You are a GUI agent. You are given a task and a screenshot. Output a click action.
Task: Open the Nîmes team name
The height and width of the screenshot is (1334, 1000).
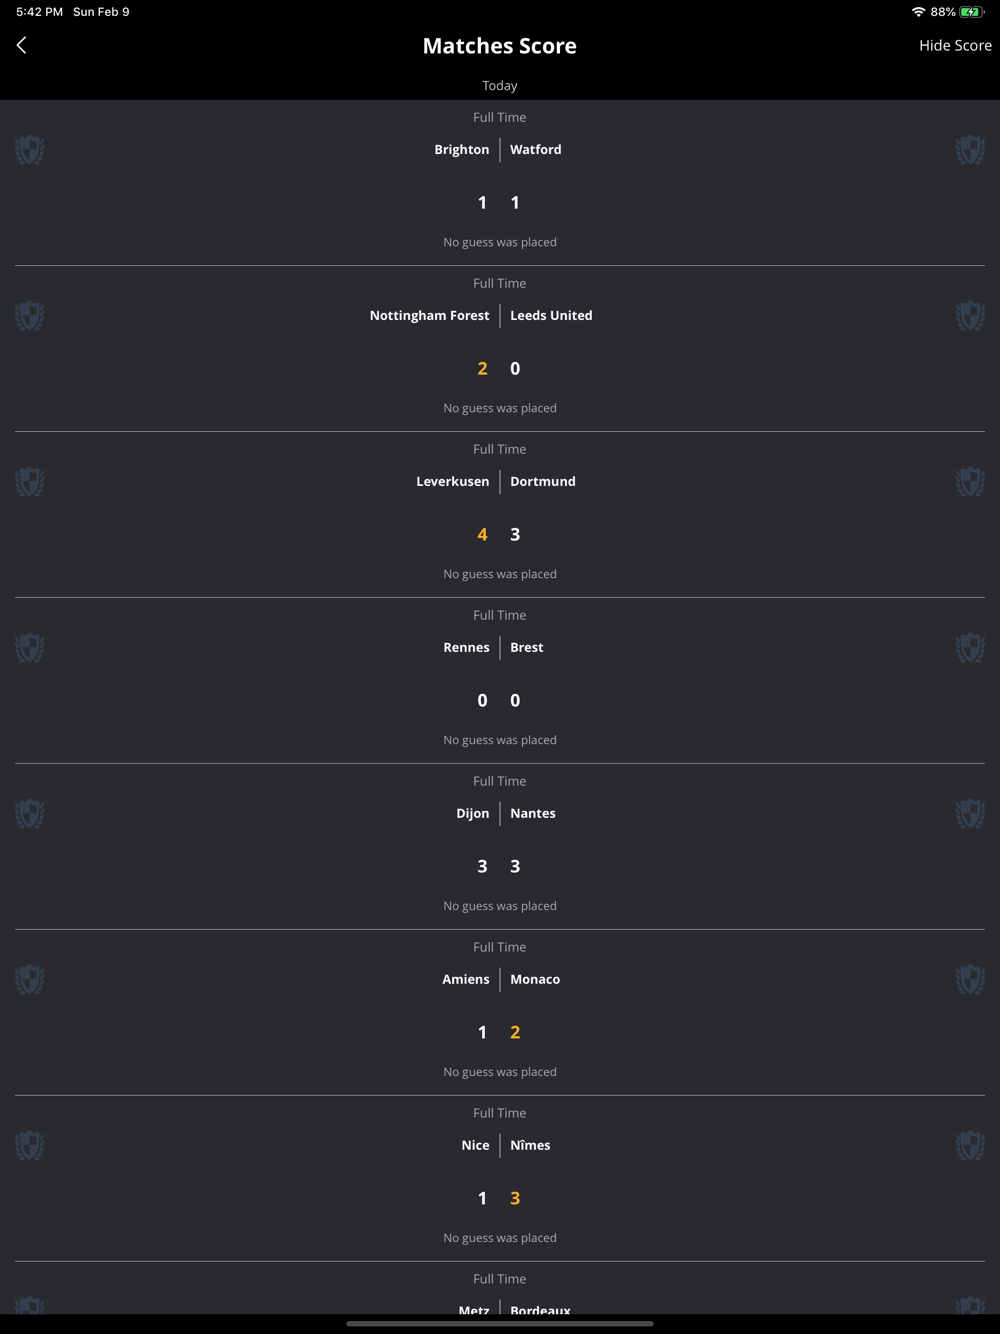530,1145
